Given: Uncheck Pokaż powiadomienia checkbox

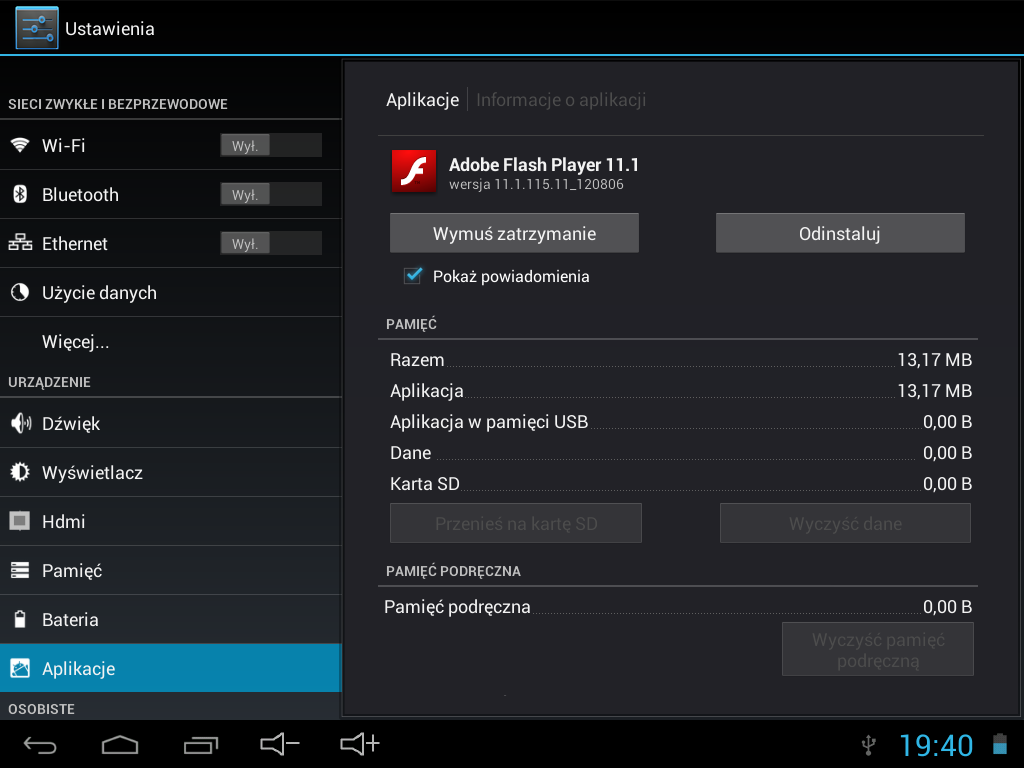Looking at the screenshot, I should point(413,276).
